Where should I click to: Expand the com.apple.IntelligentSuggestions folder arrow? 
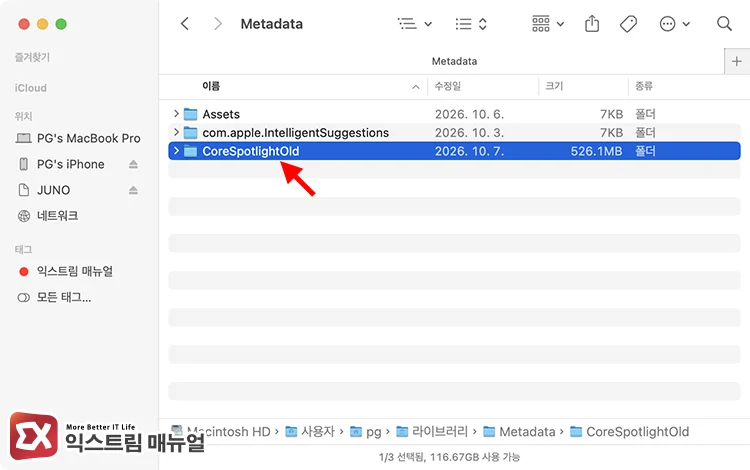[x=176, y=132]
